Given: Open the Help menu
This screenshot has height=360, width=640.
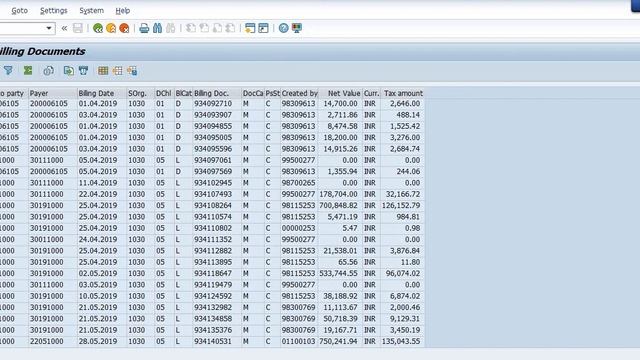Looking at the screenshot, I should coord(122,11).
